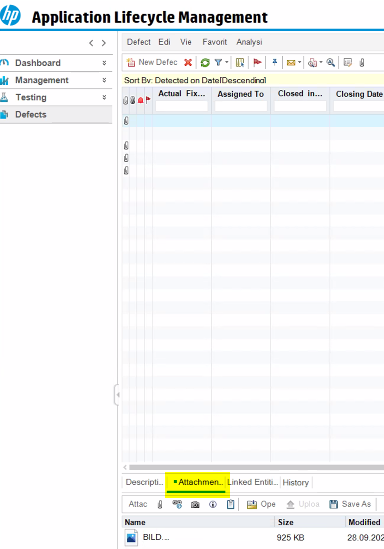Click the BILD image file icon
The width and height of the screenshot is (384, 549).
[131, 537]
